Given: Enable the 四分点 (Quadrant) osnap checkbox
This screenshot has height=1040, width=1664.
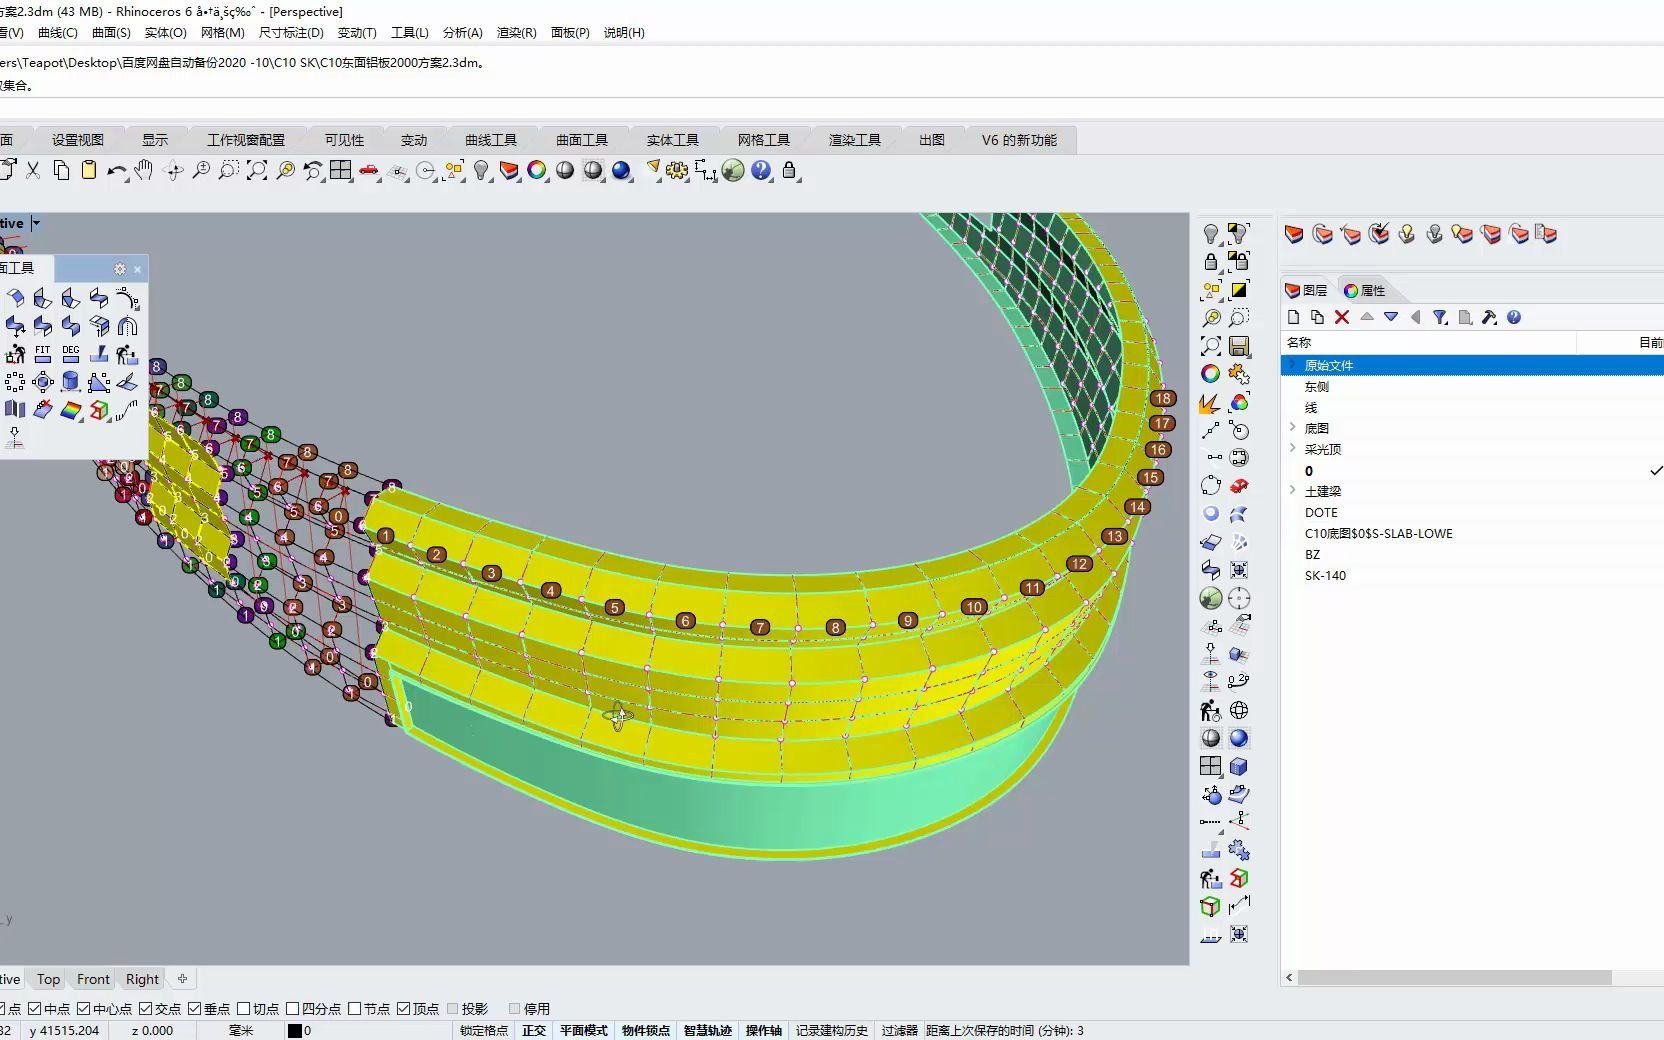Looking at the screenshot, I should tap(293, 1009).
